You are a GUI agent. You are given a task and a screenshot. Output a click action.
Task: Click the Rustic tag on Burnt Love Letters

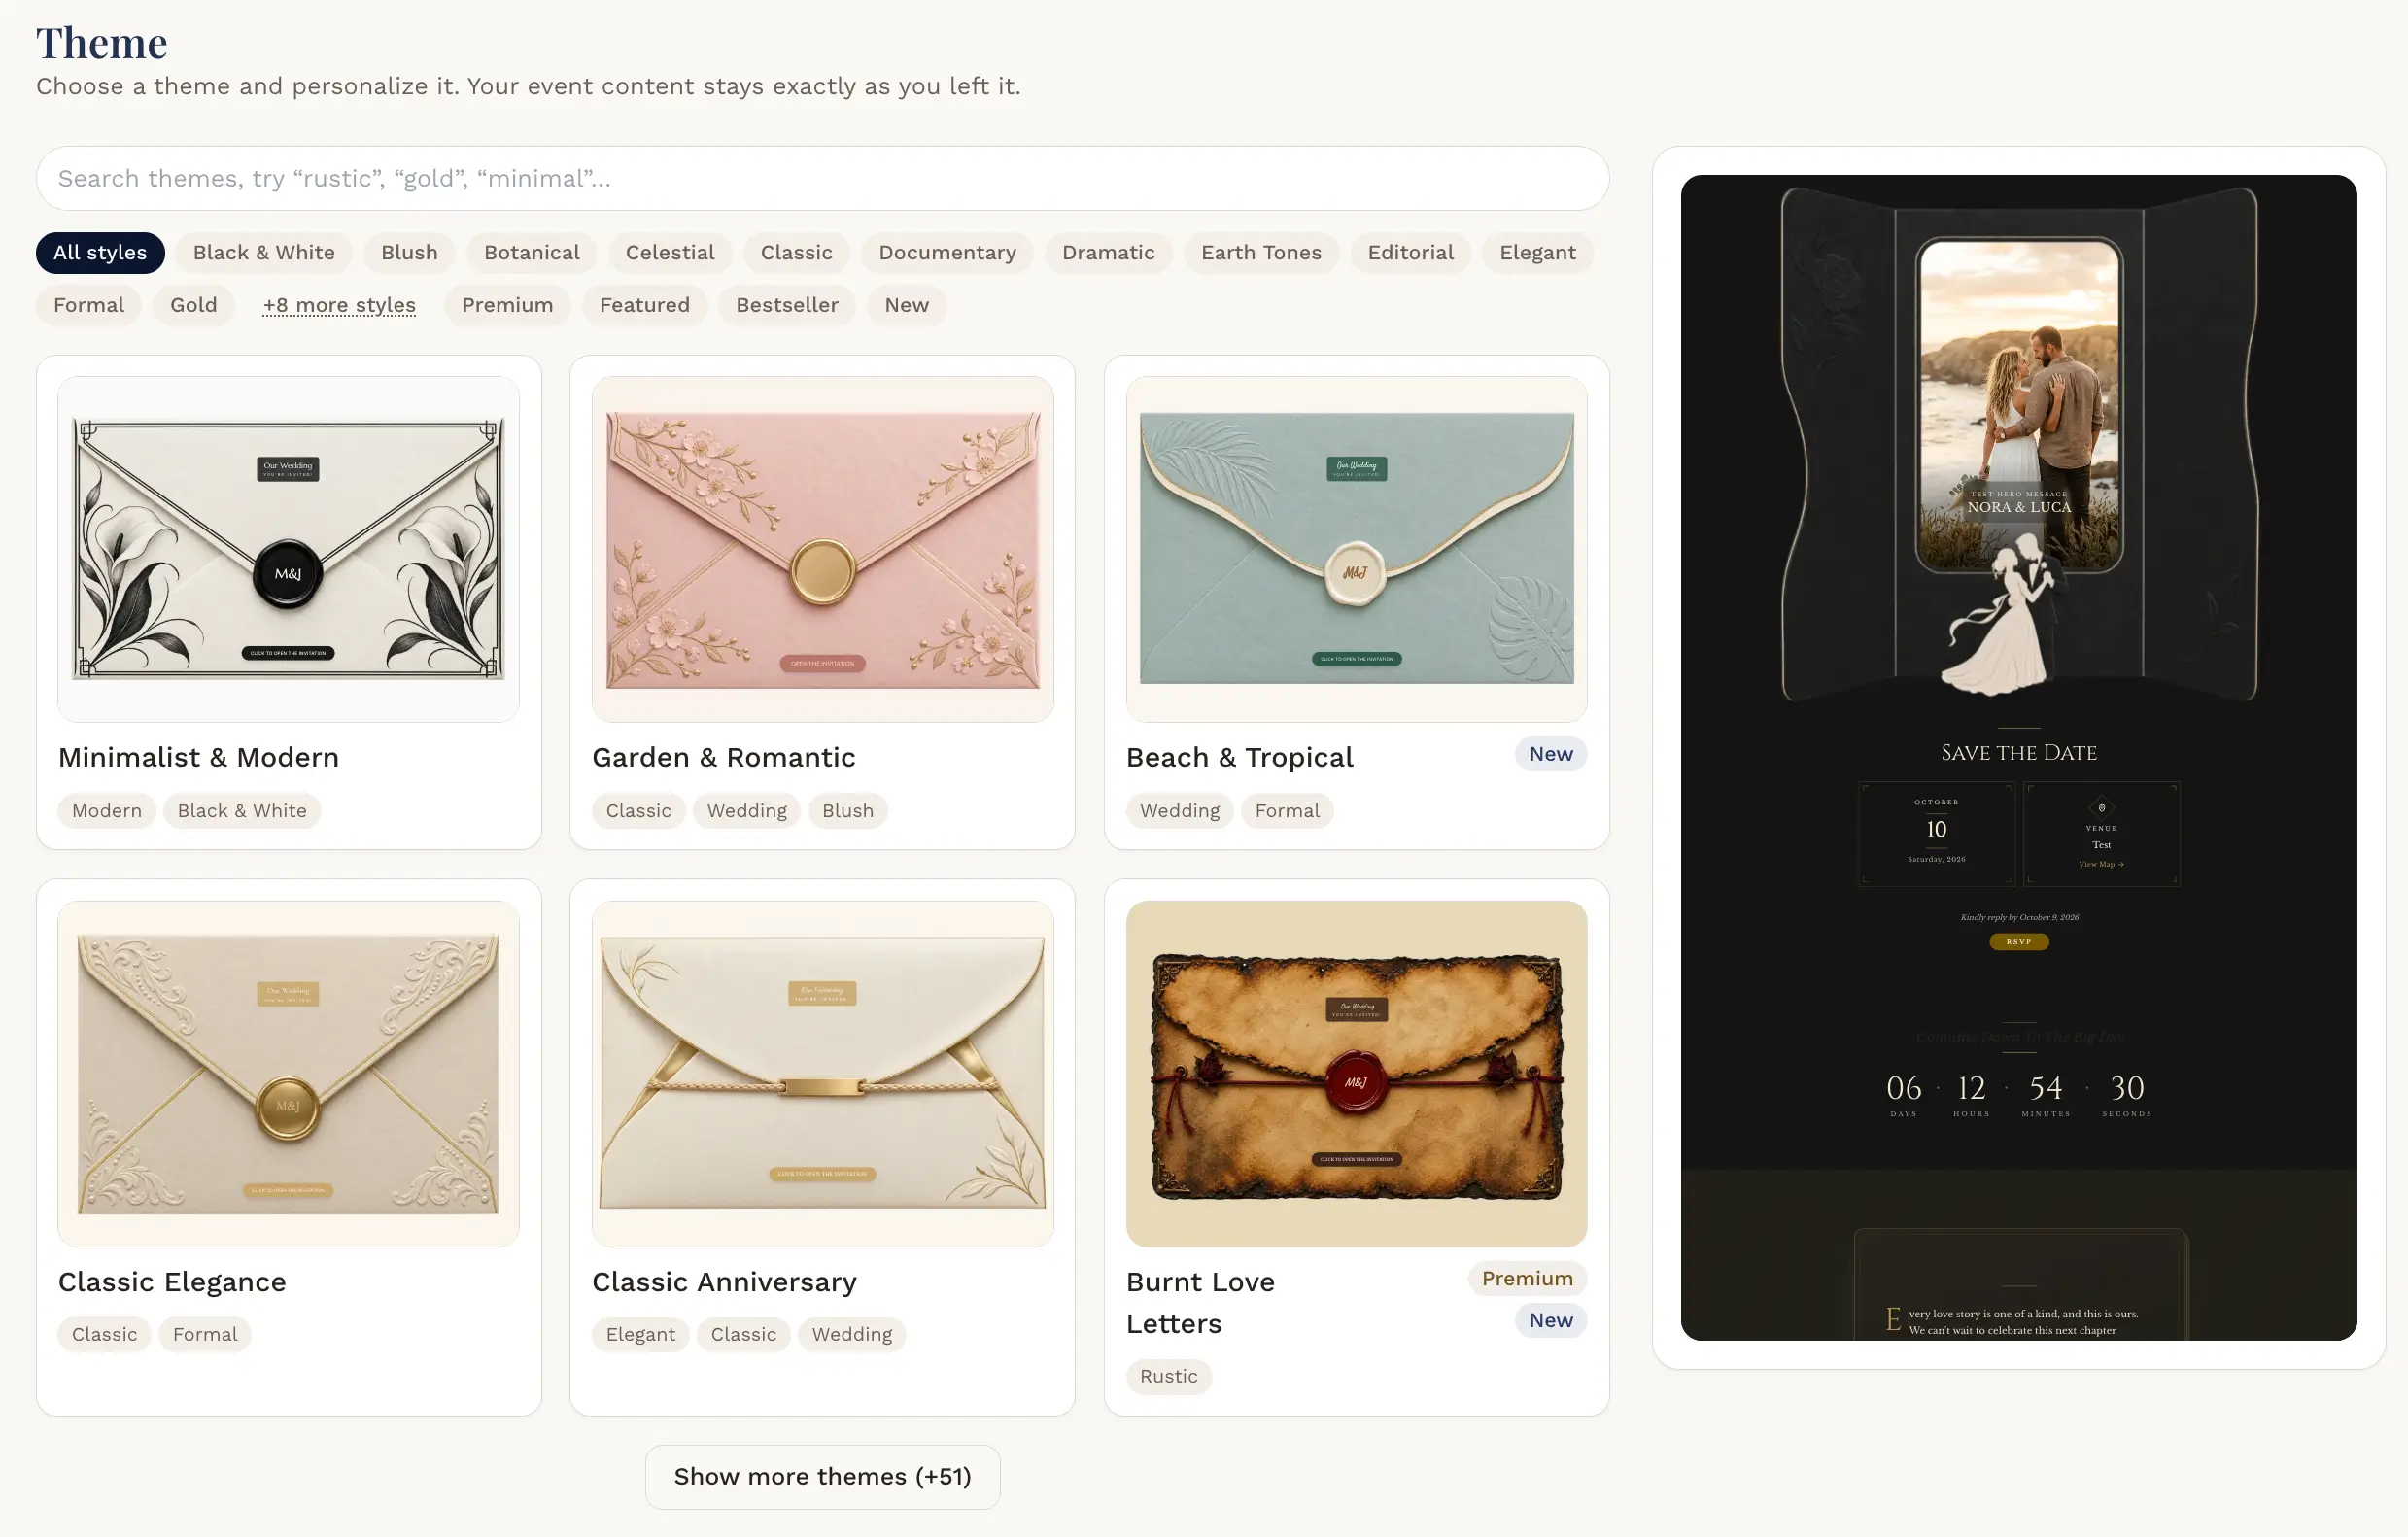tap(1168, 1376)
